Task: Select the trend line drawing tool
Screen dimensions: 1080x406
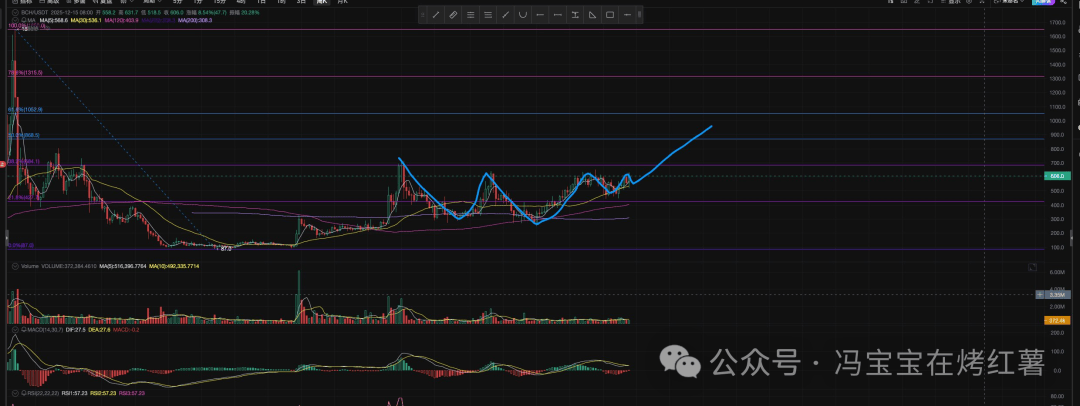Action: coord(436,14)
